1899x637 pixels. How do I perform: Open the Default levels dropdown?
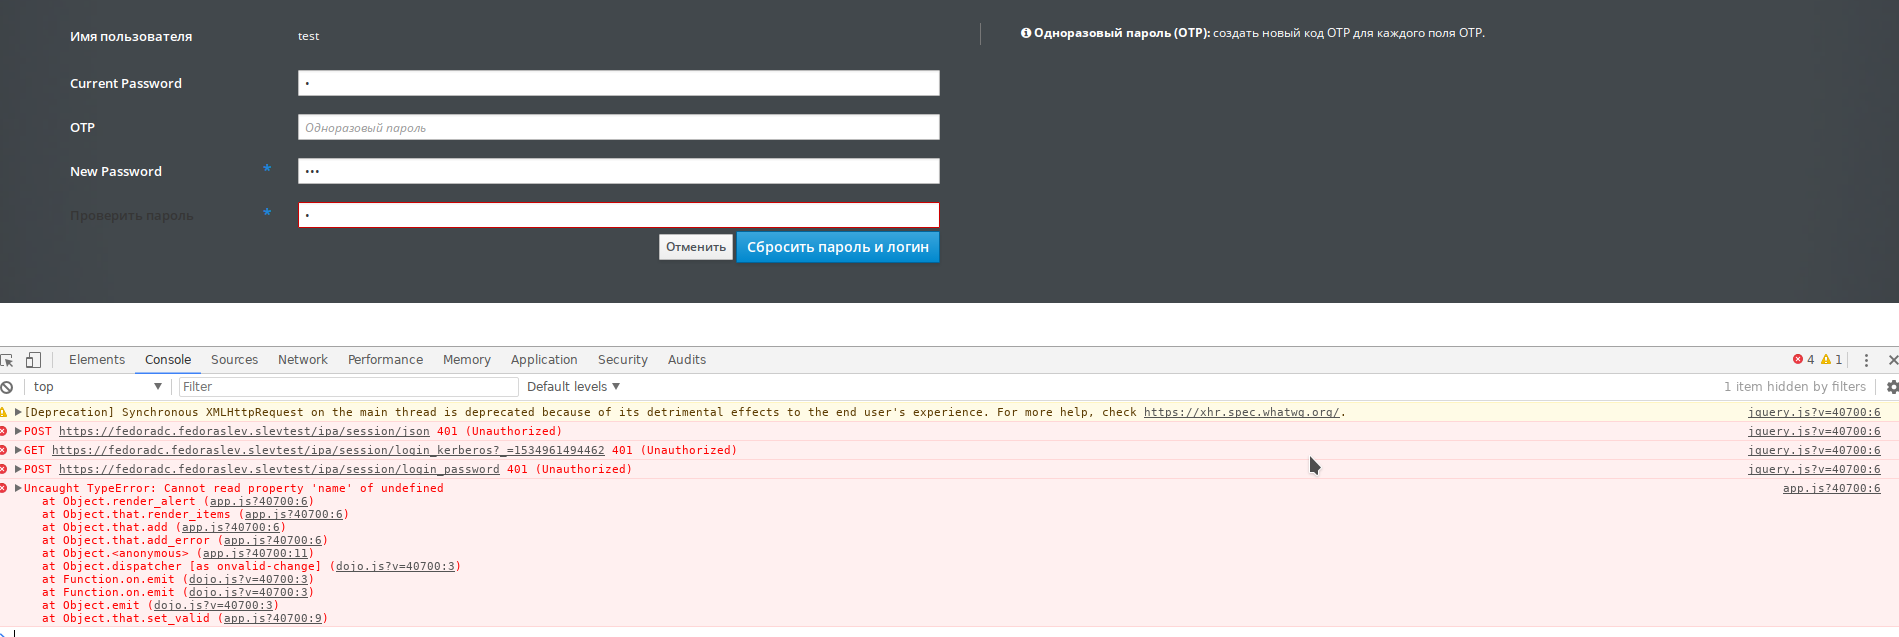tap(573, 387)
